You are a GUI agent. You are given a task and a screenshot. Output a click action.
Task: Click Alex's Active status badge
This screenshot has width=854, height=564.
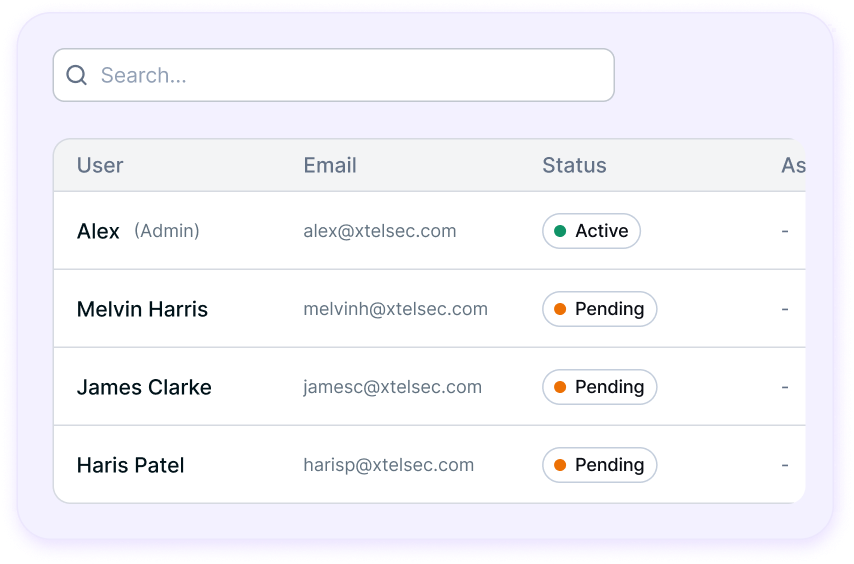point(591,231)
